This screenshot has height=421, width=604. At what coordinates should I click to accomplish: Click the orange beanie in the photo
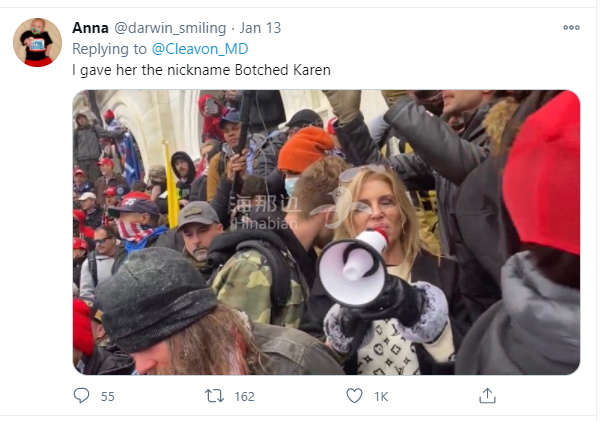pyautogui.click(x=304, y=148)
